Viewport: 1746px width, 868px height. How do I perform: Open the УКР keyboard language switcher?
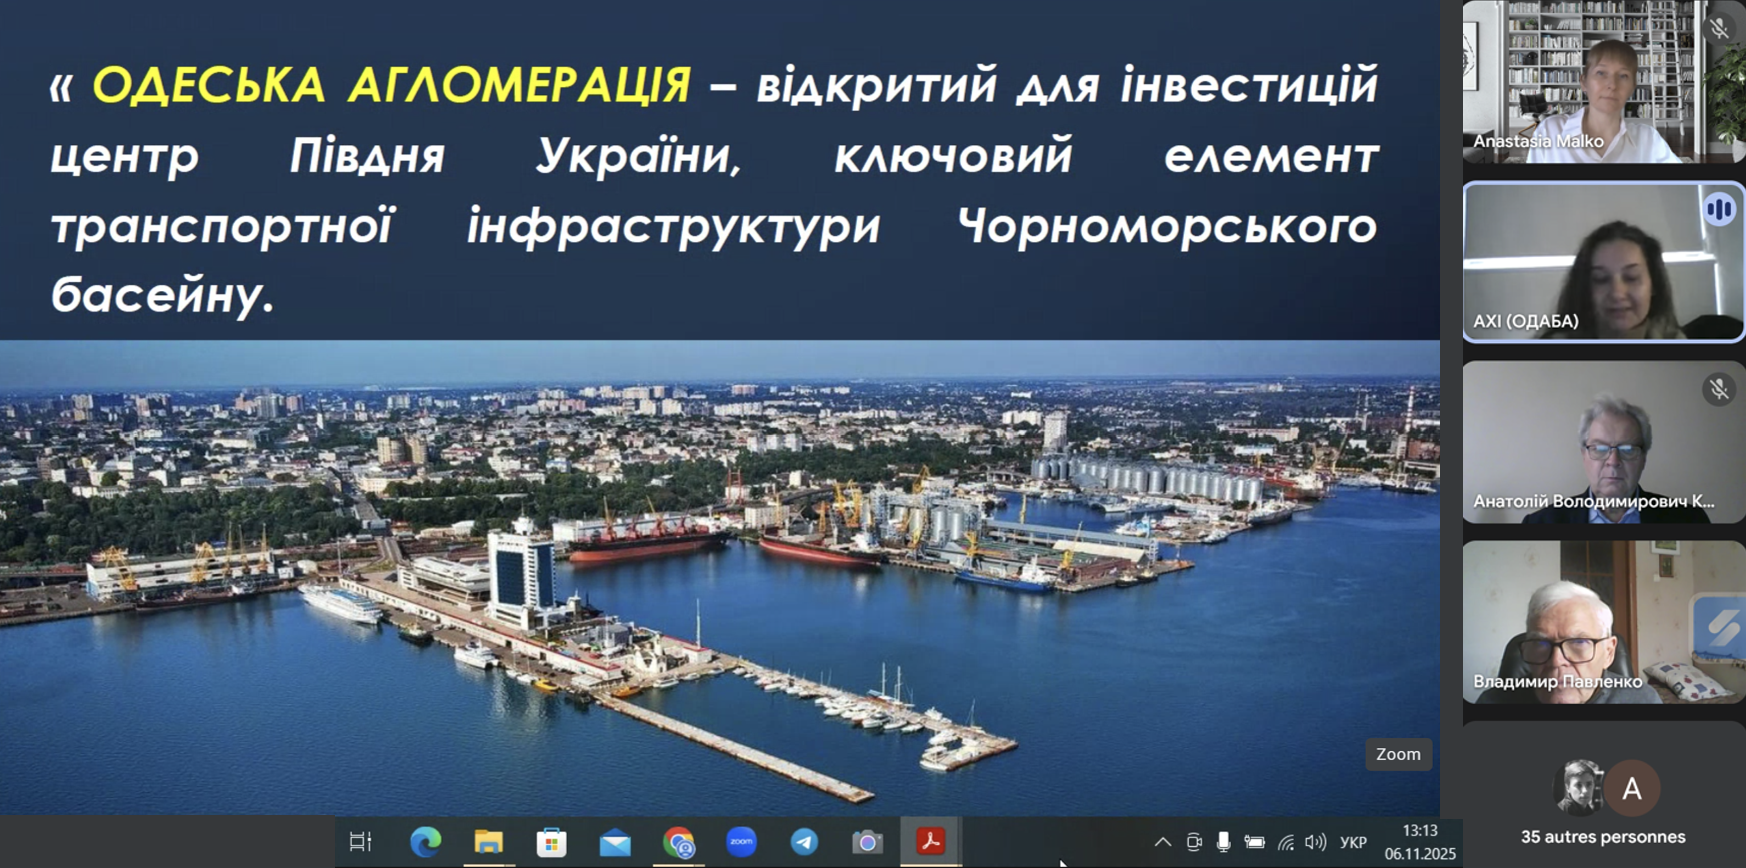point(1353,843)
